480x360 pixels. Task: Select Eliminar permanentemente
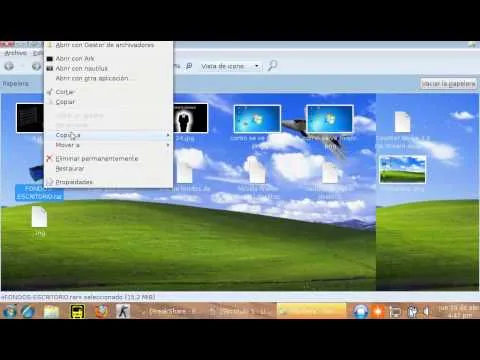tap(109, 159)
